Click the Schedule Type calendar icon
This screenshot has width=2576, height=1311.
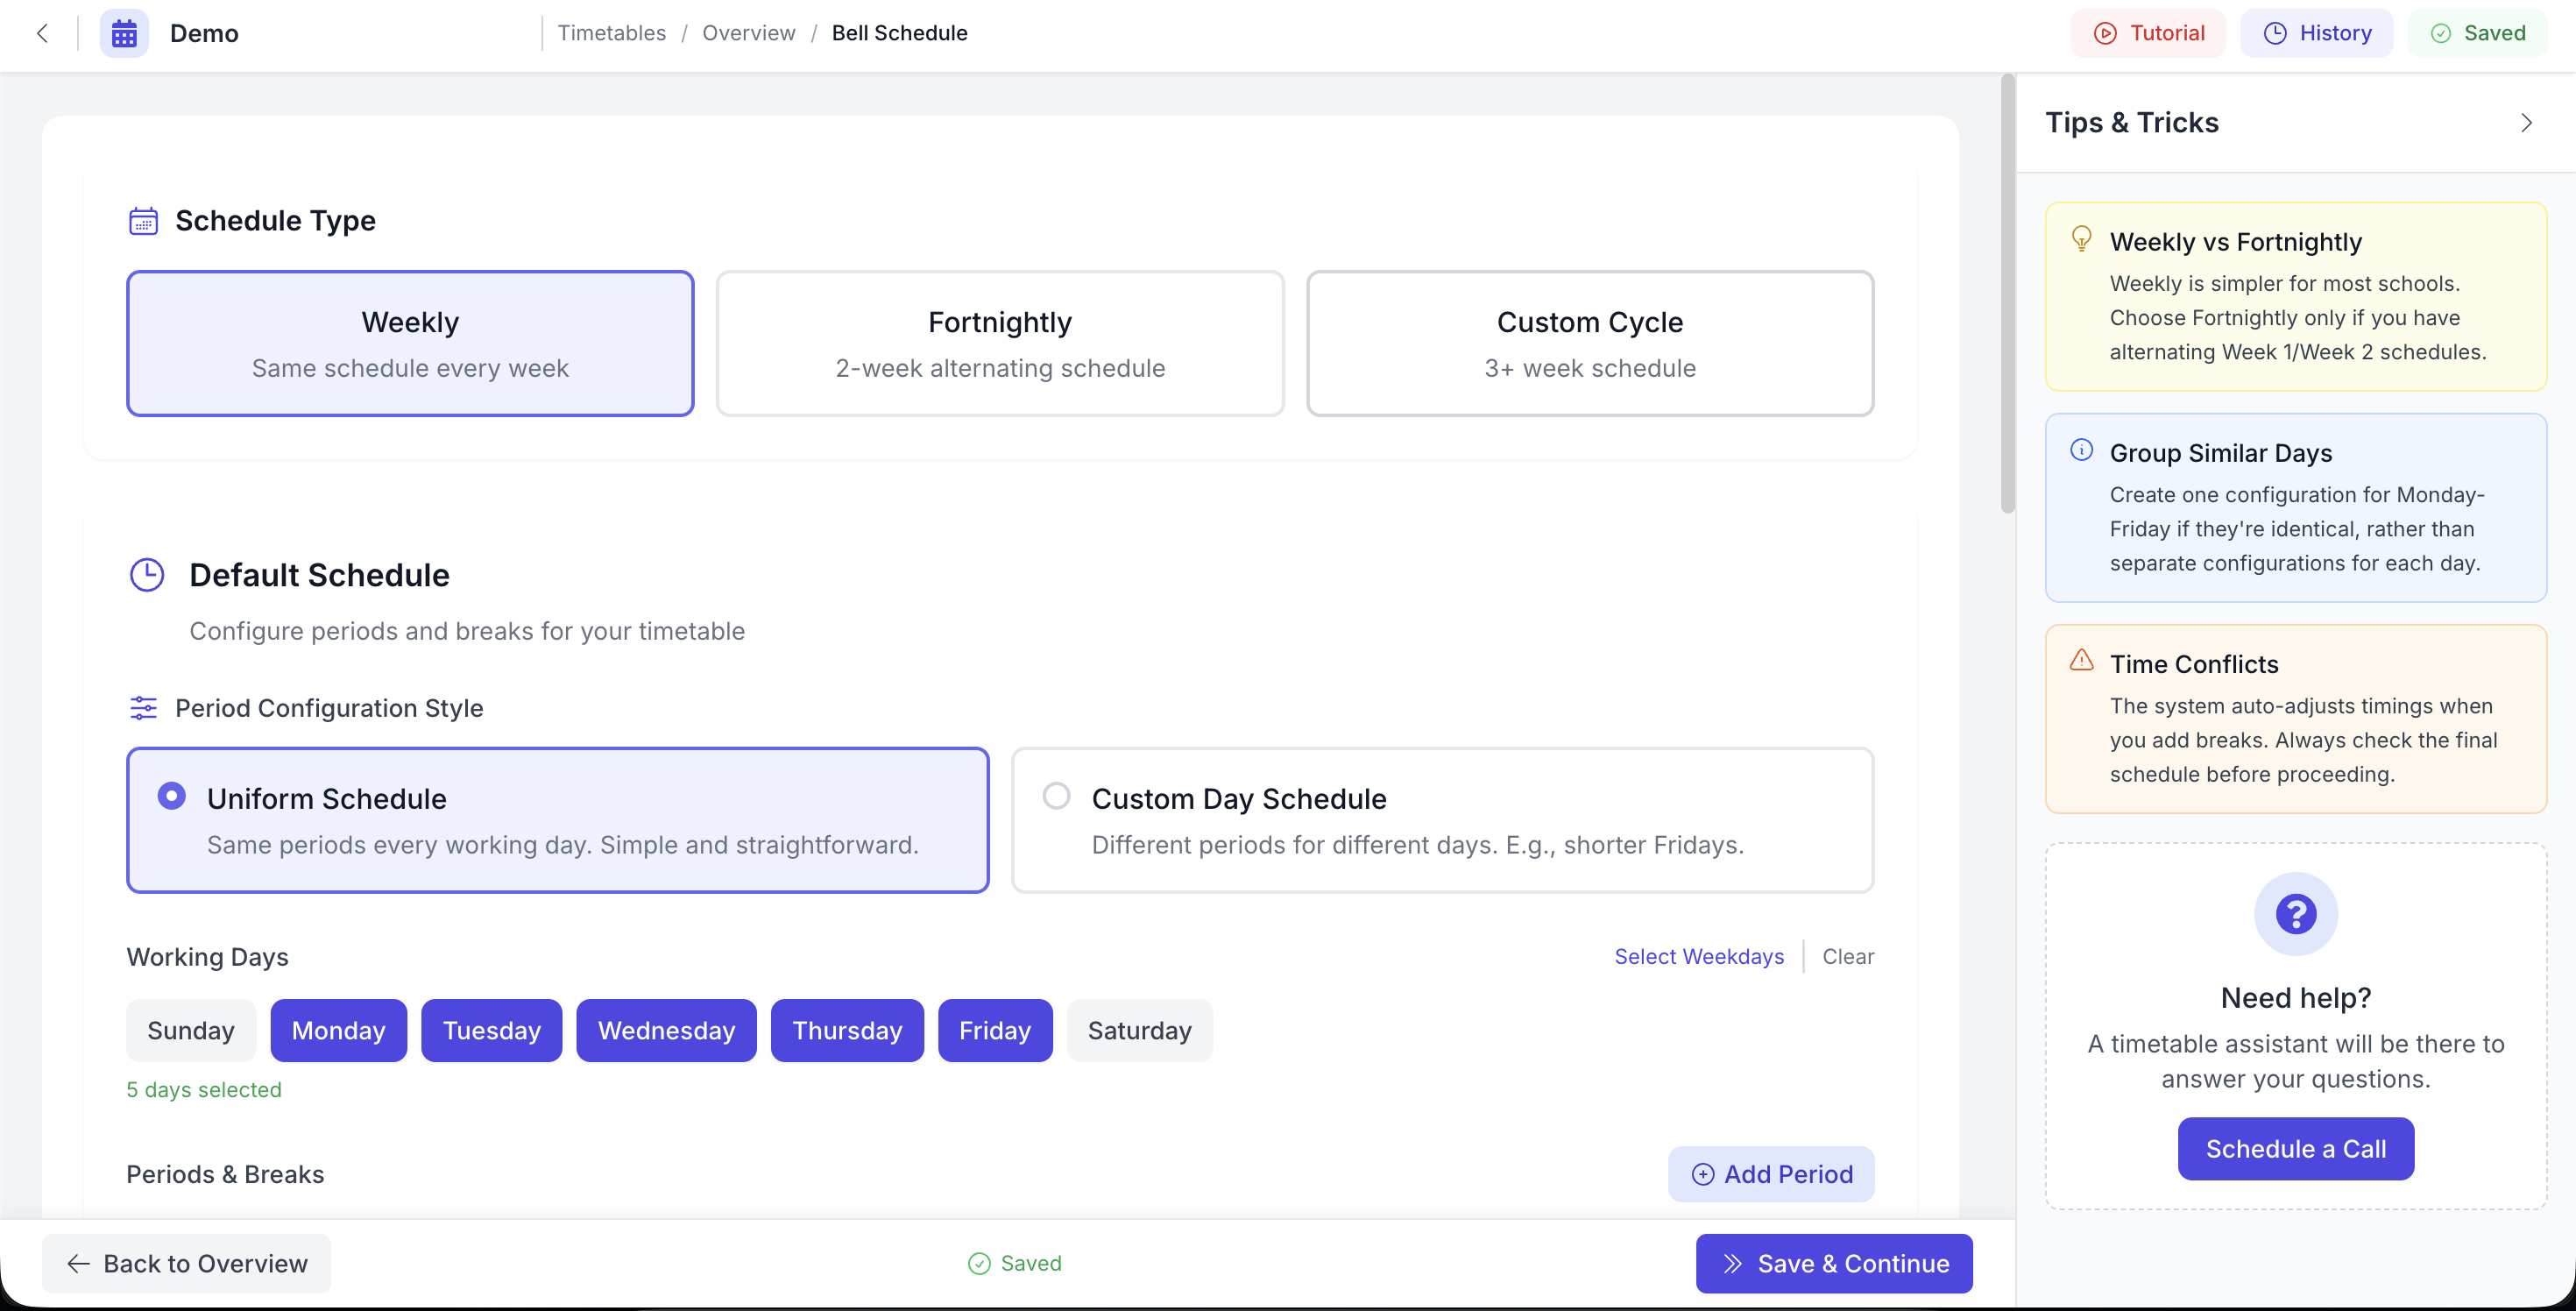143,221
